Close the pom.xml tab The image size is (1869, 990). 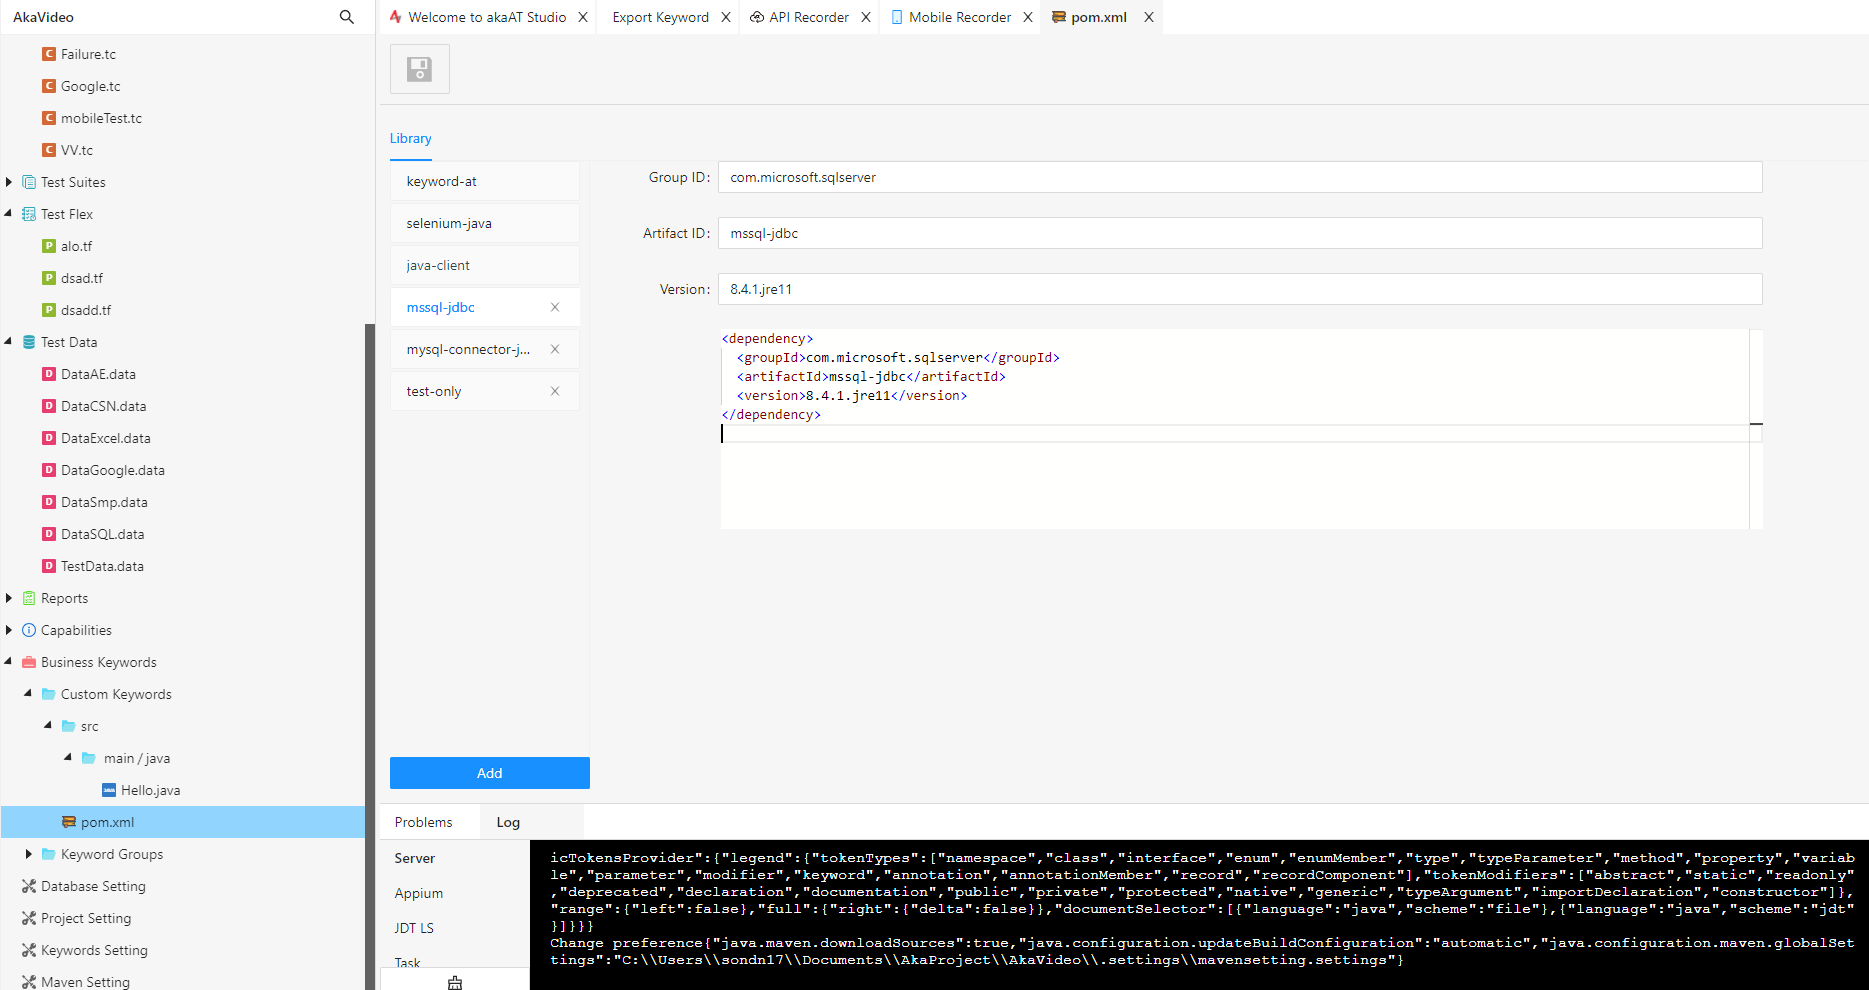click(x=1149, y=17)
